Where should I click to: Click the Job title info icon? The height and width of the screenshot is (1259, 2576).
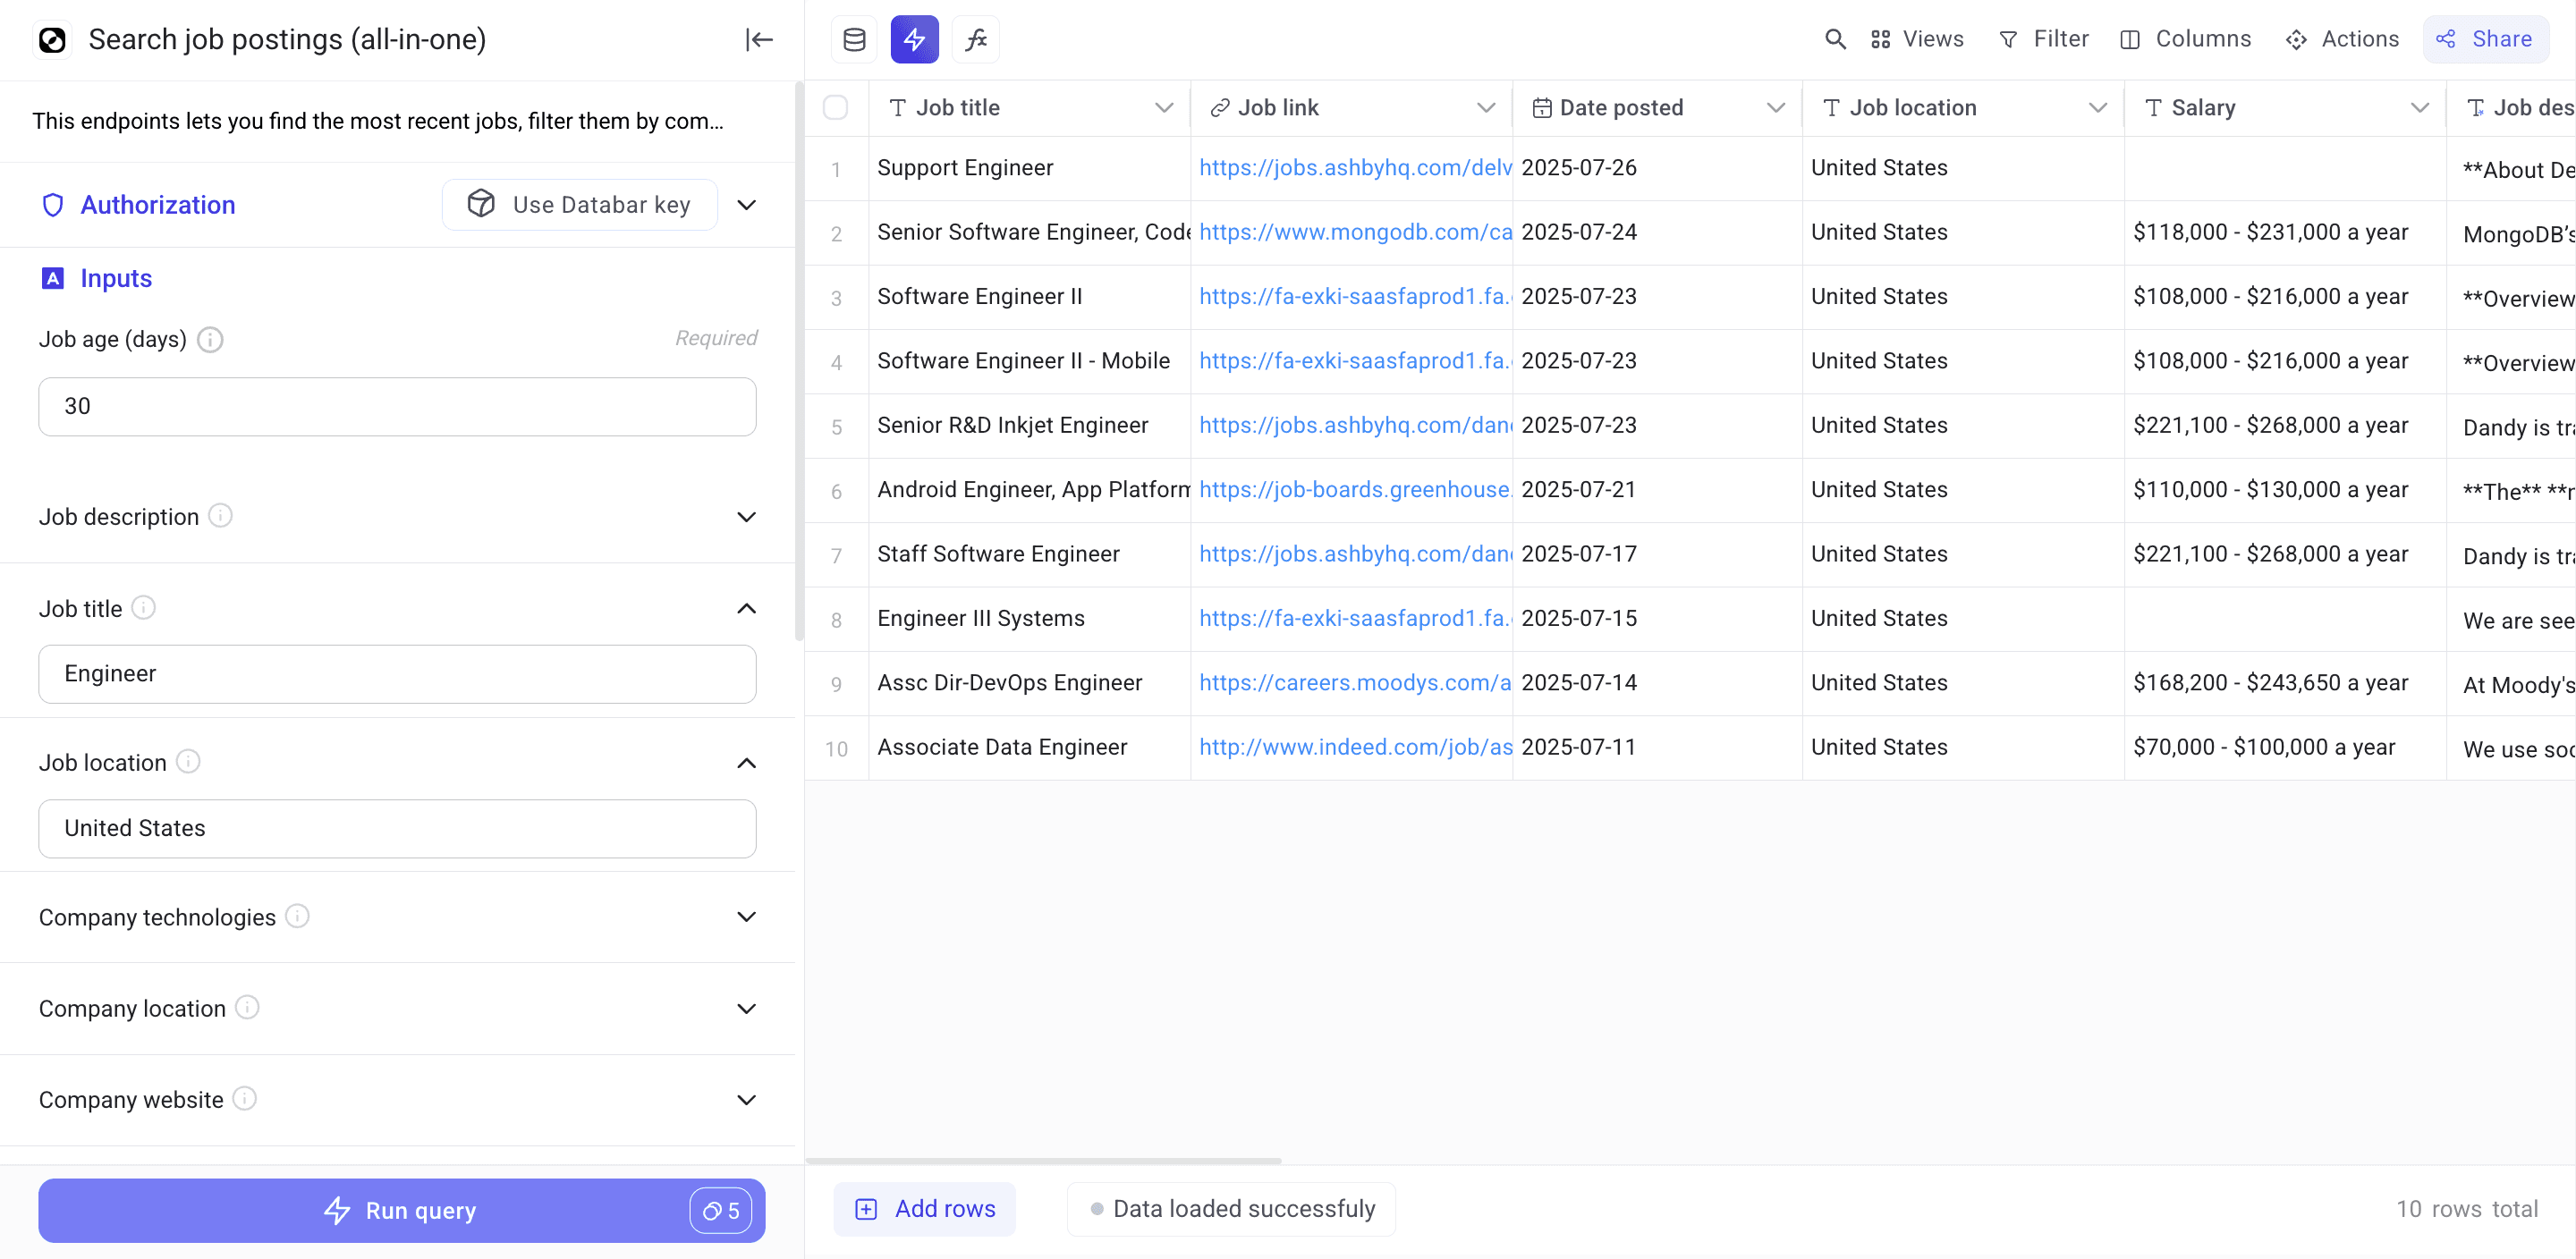(x=144, y=608)
